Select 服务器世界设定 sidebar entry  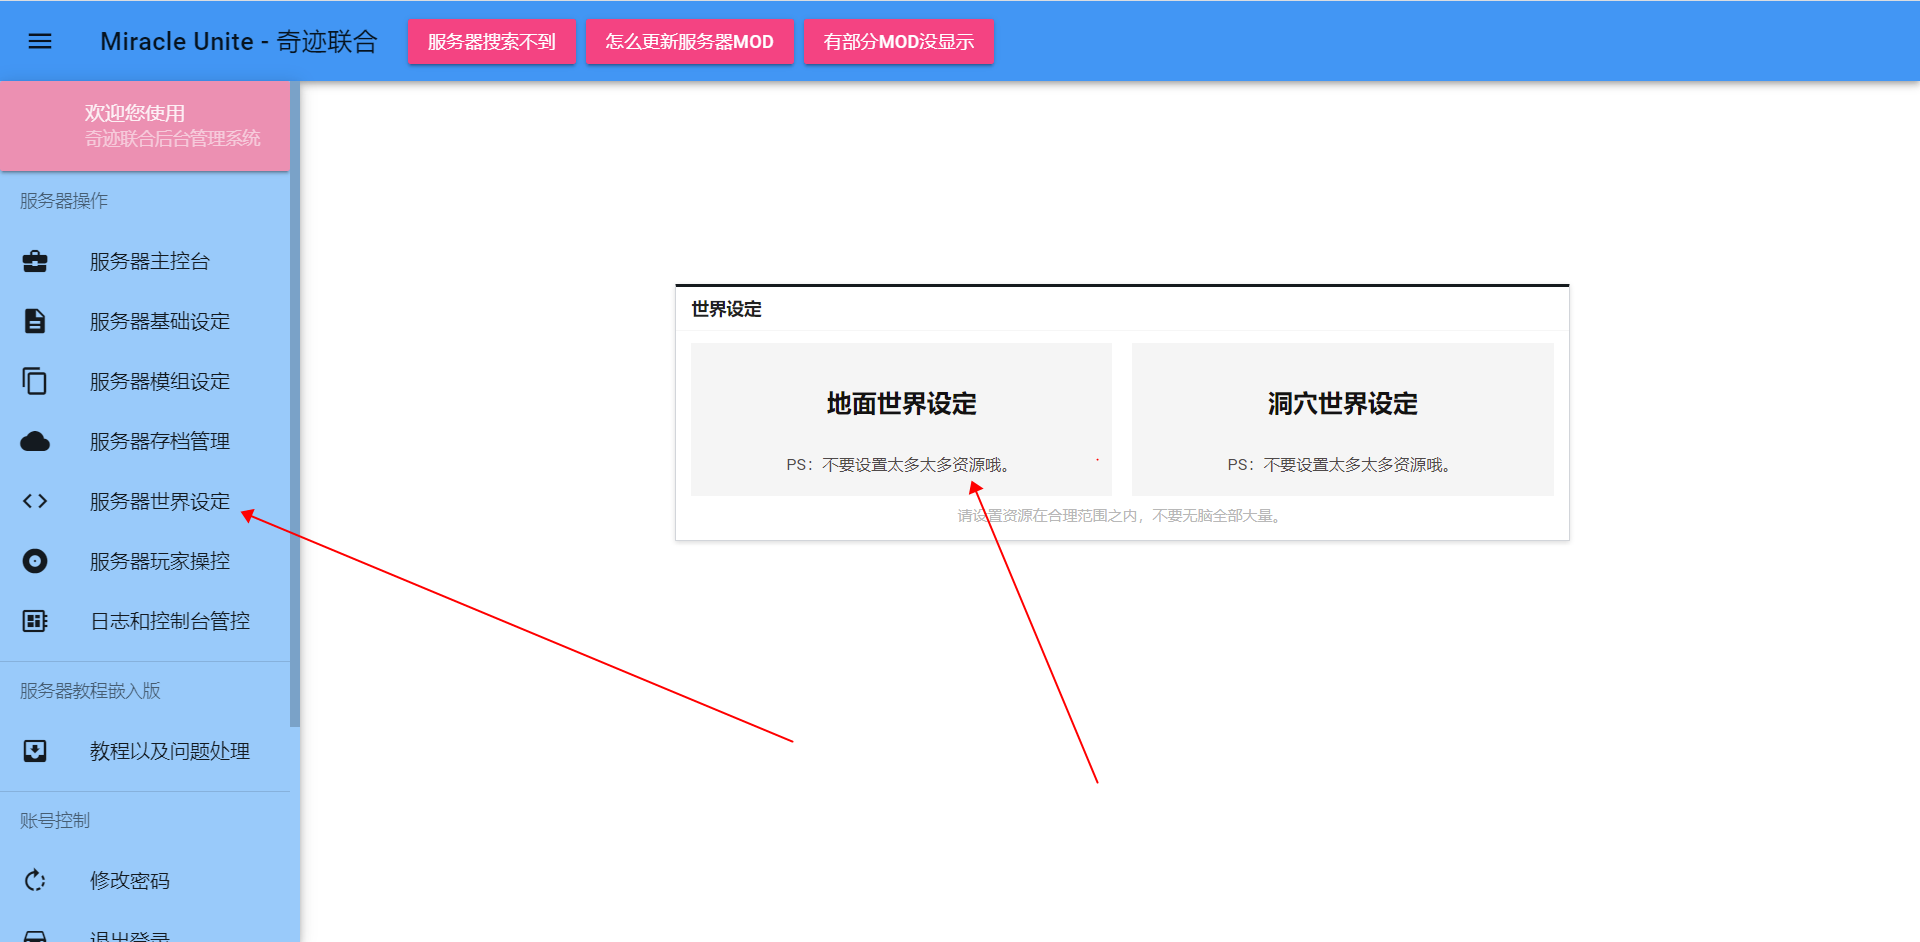tap(145, 501)
